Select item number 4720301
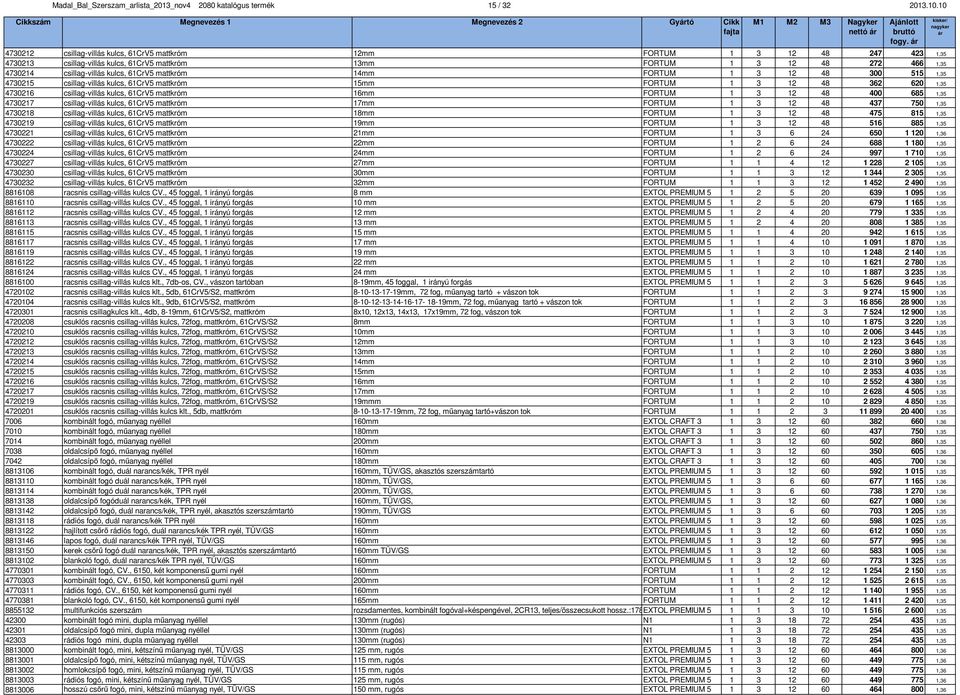Viewport: 960px width, 695px height. point(20,312)
